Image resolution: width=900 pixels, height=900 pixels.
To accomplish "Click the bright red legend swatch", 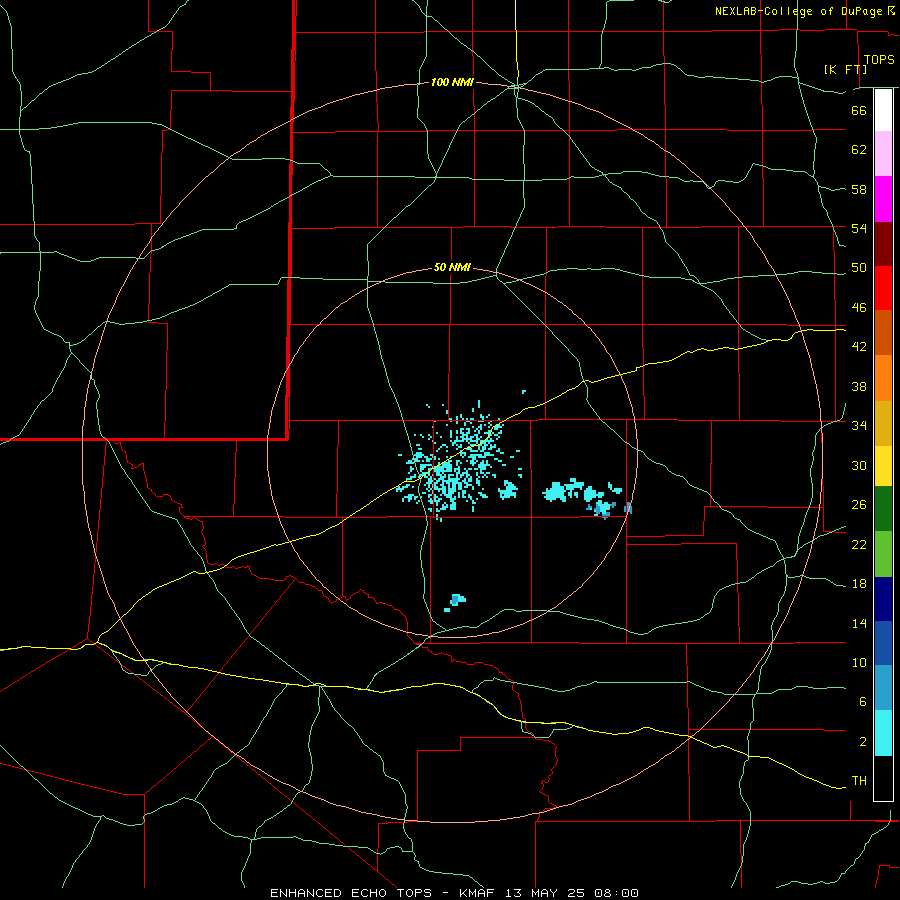I will click(883, 288).
